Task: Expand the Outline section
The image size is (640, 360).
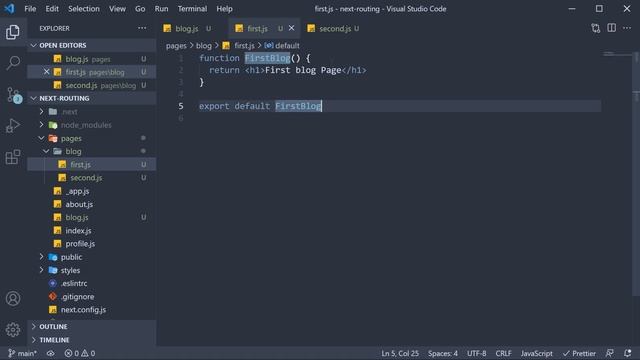Action: (91, 327)
